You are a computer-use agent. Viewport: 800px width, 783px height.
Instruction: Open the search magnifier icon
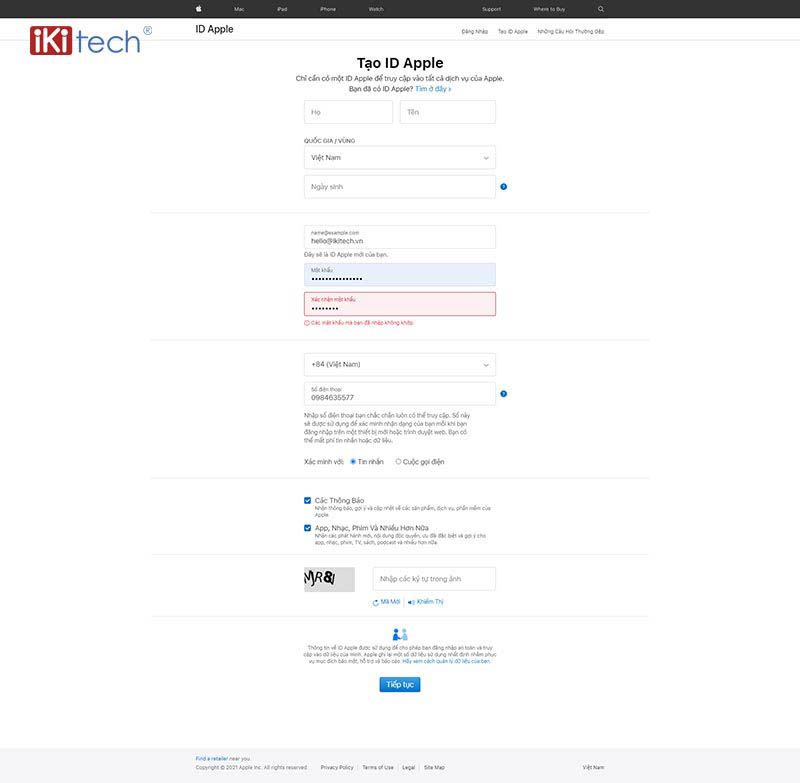(601, 9)
